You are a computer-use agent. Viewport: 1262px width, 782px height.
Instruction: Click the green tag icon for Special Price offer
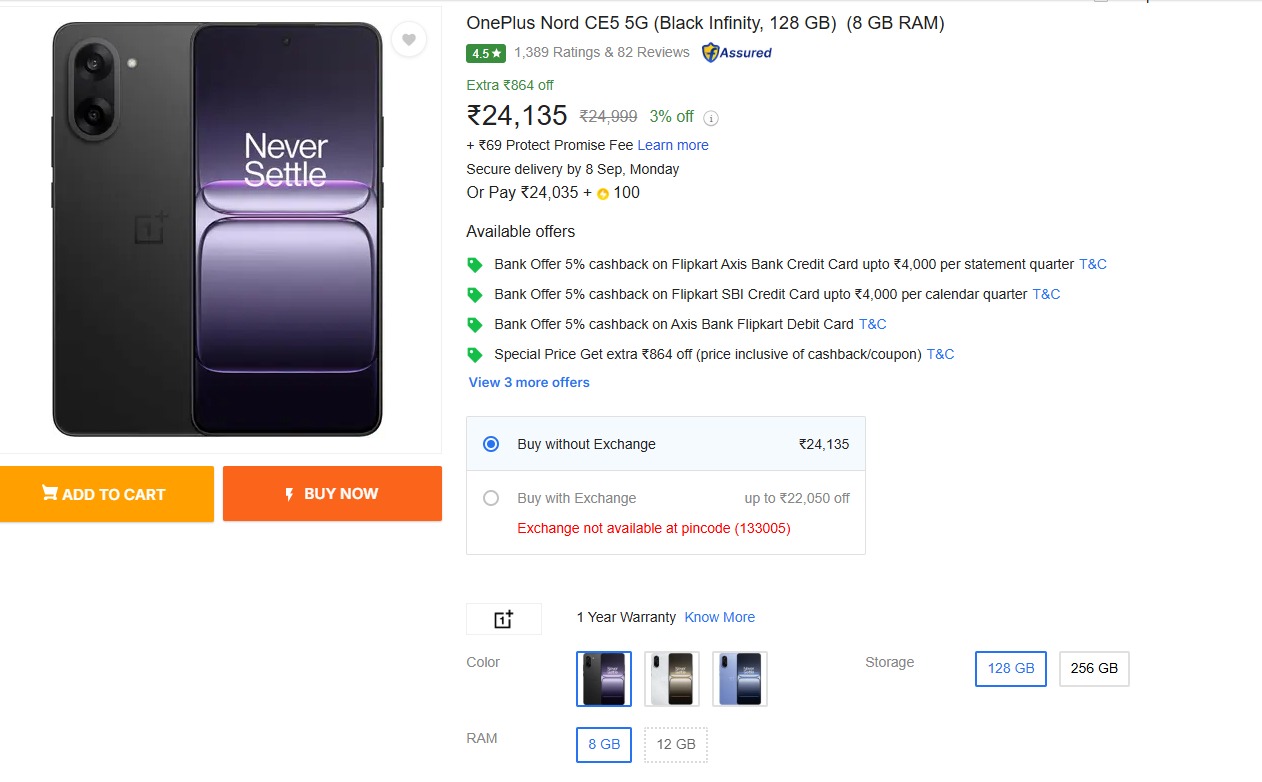click(x=475, y=354)
